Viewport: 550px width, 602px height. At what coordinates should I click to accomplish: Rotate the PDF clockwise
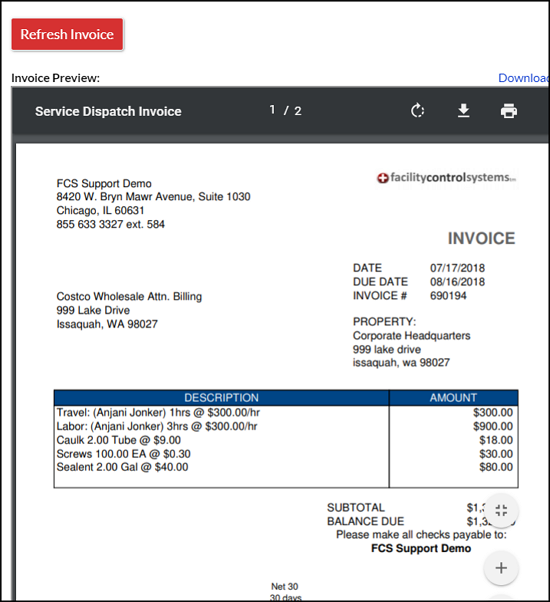[x=417, y=111]
